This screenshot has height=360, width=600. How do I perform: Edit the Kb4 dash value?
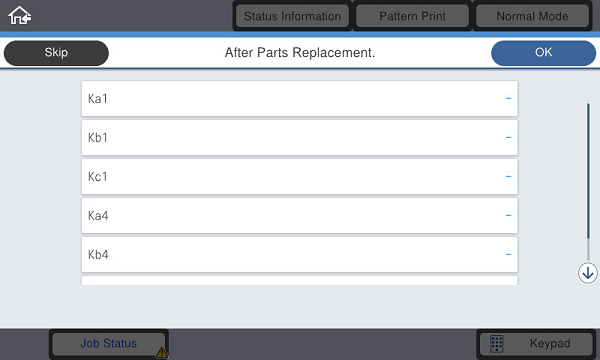click(508, 255)
